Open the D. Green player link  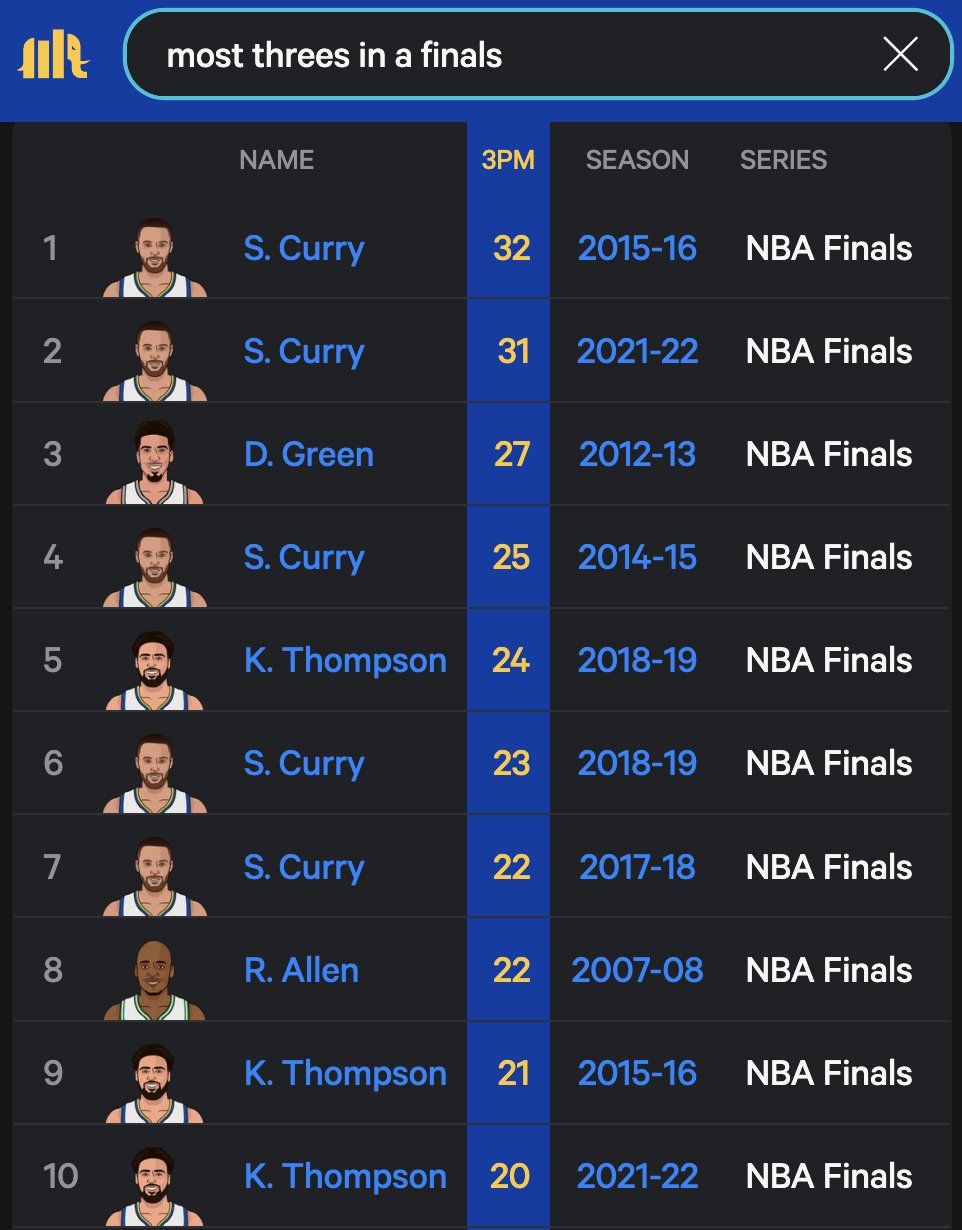[309, 454]
